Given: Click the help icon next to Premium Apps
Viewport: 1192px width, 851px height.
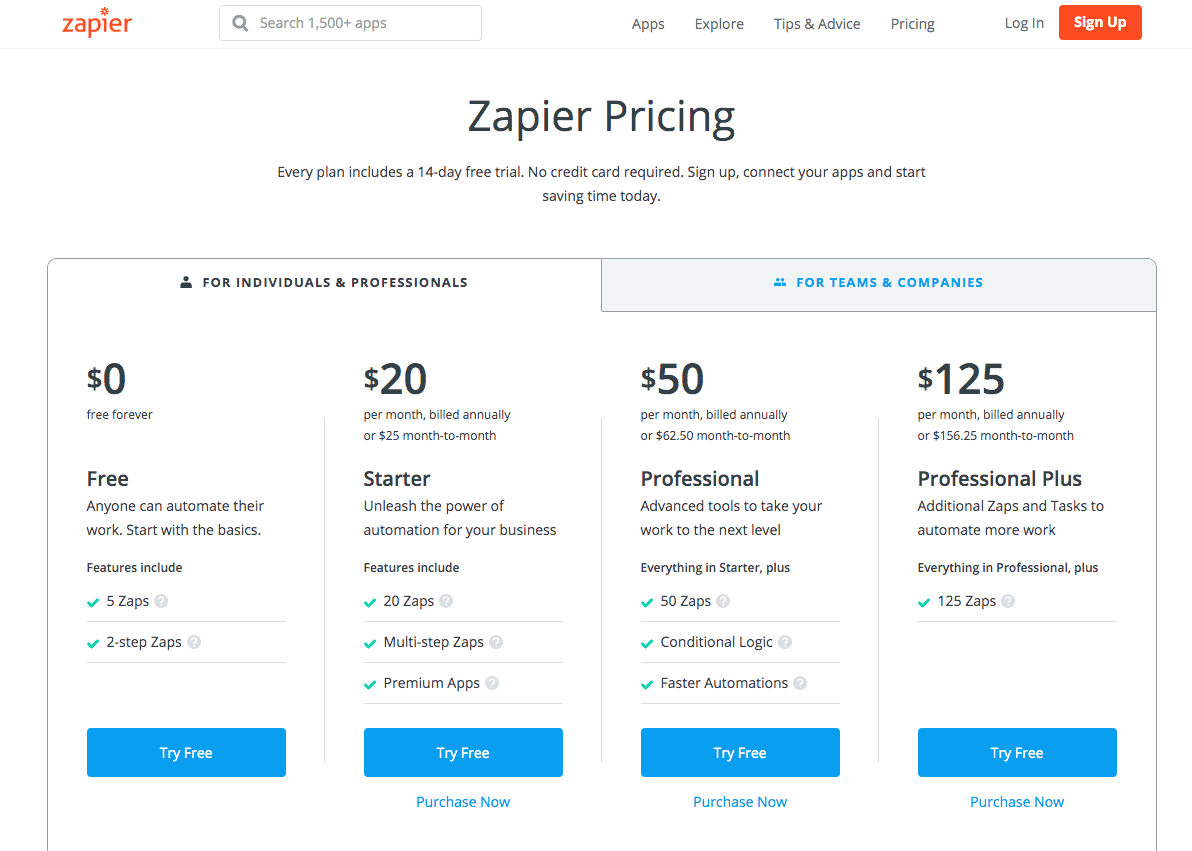Looking at the screenshot, I should (x=492, y=683).
